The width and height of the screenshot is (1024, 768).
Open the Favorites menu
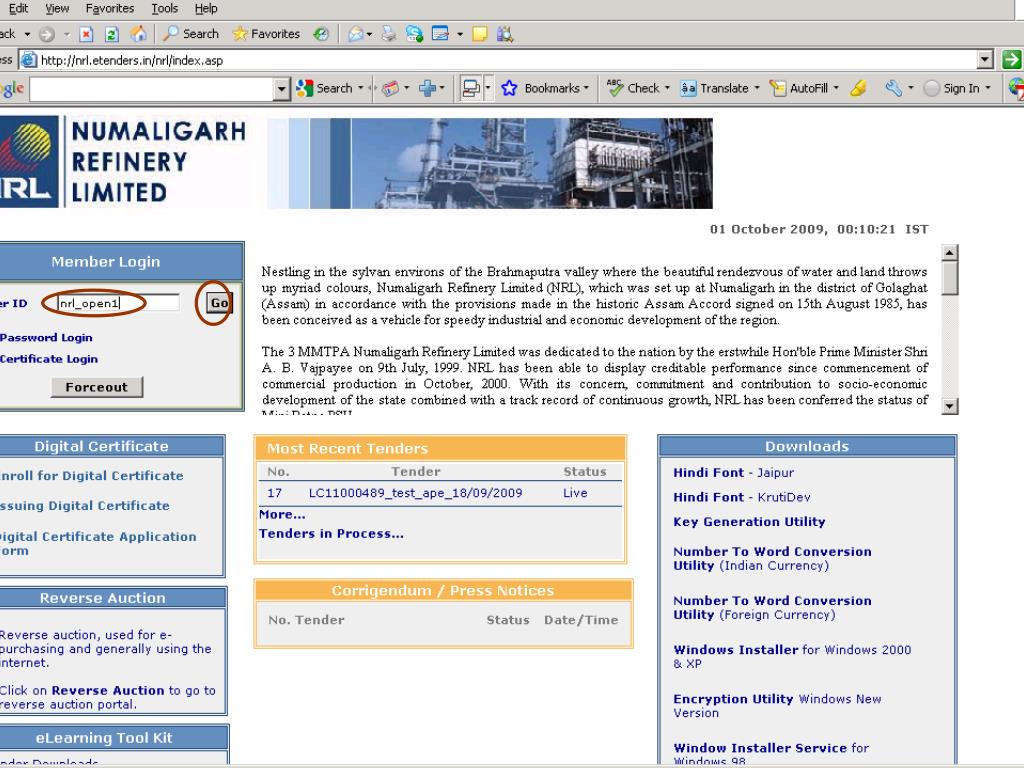tap(110, 8)
